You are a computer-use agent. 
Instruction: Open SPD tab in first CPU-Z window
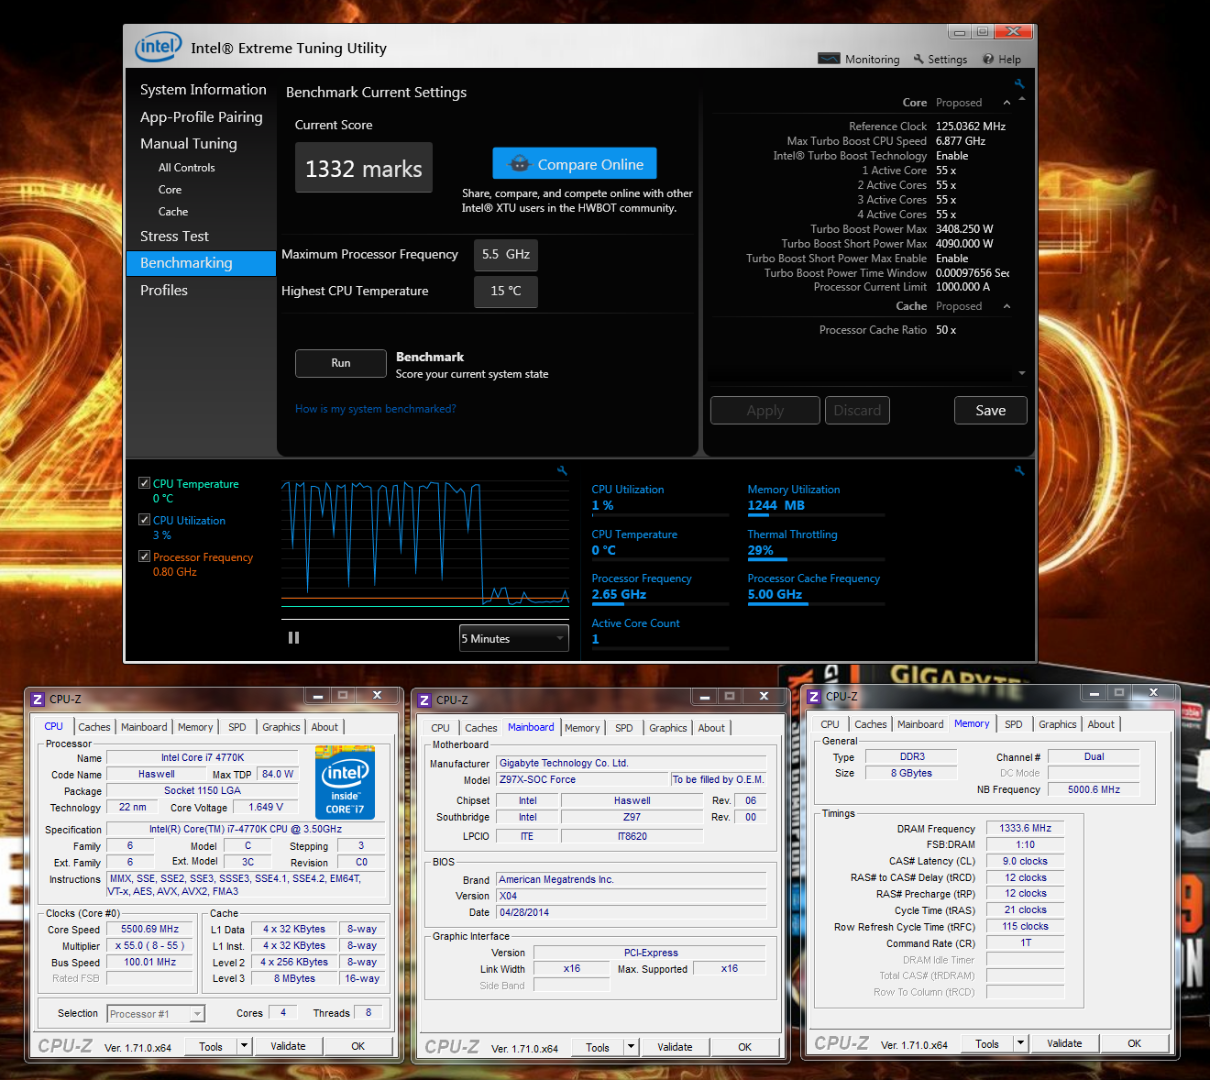click(x=237, y=727)
